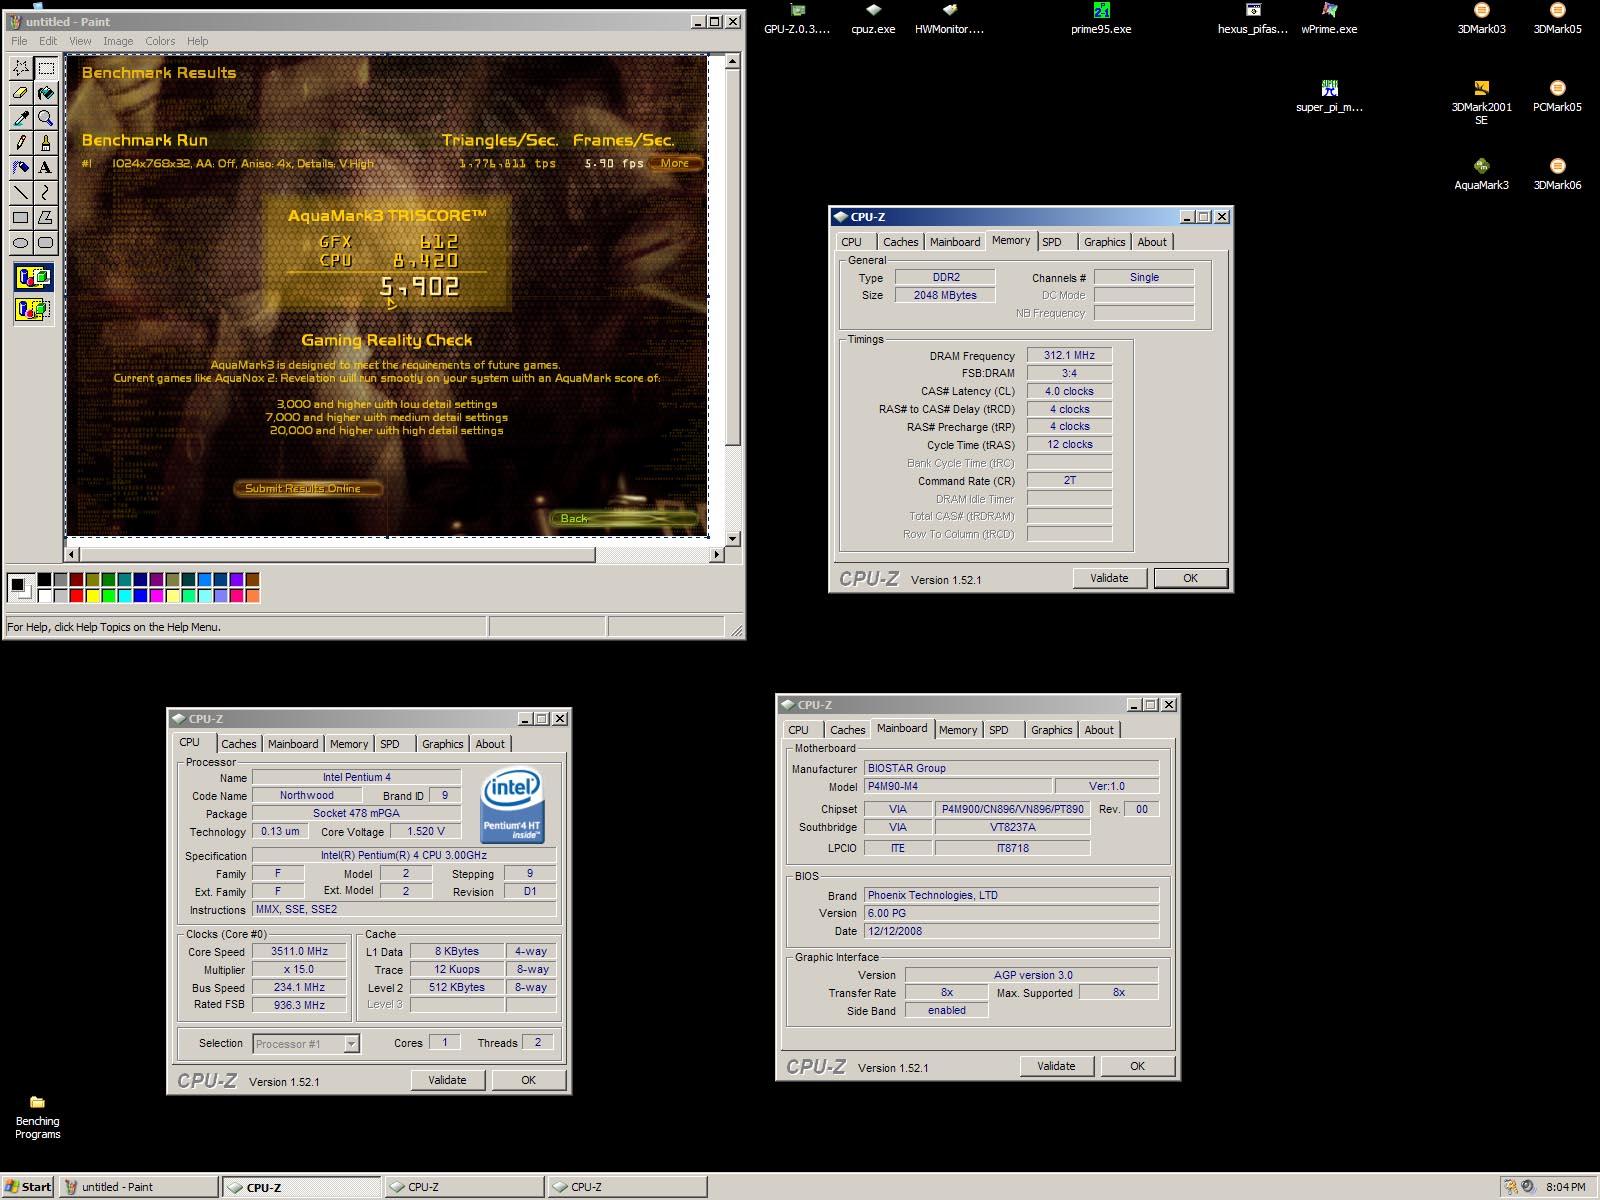Select the Polygon shape tool
1600x1200 pixels.
(x=46, y=217)
